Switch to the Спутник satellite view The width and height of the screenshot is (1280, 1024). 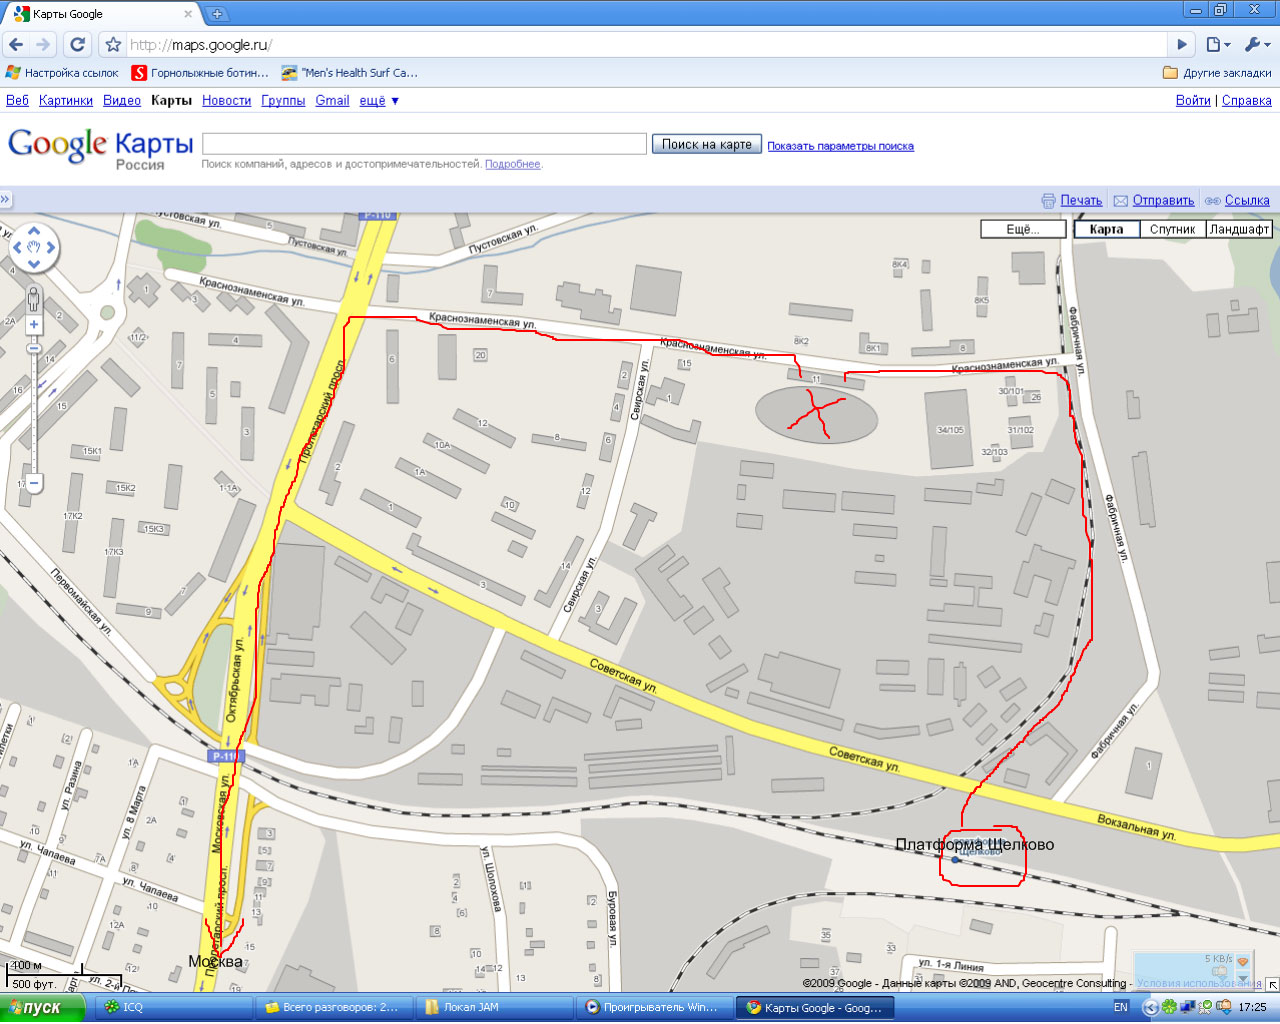(x=1172, y=229)
